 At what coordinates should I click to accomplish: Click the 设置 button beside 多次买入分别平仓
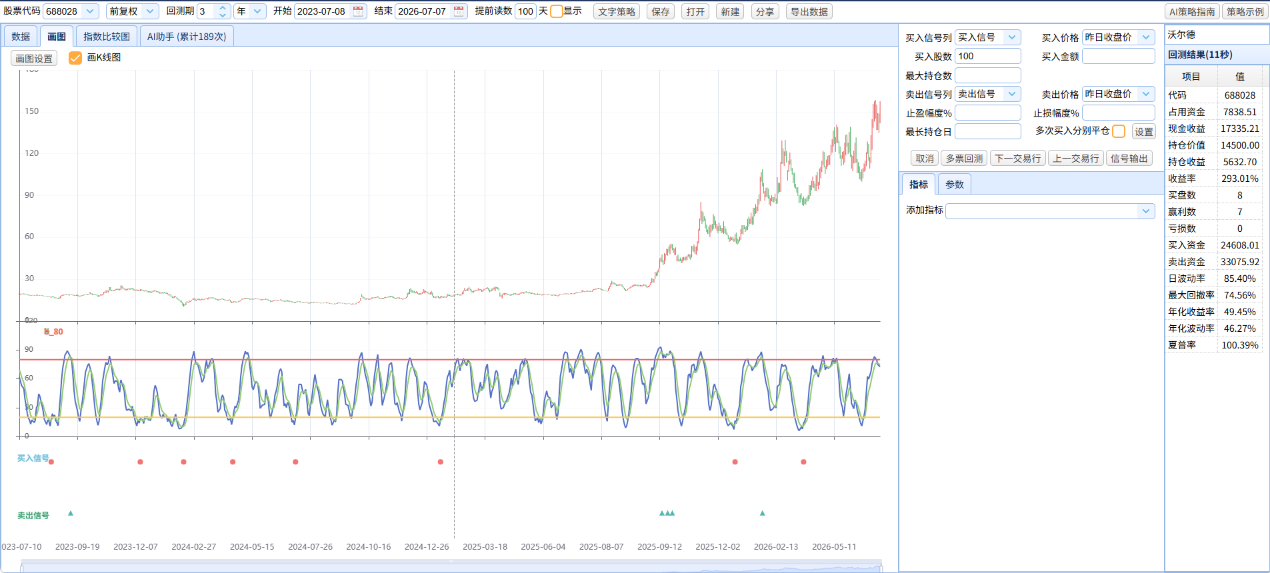click(1143, 131)
